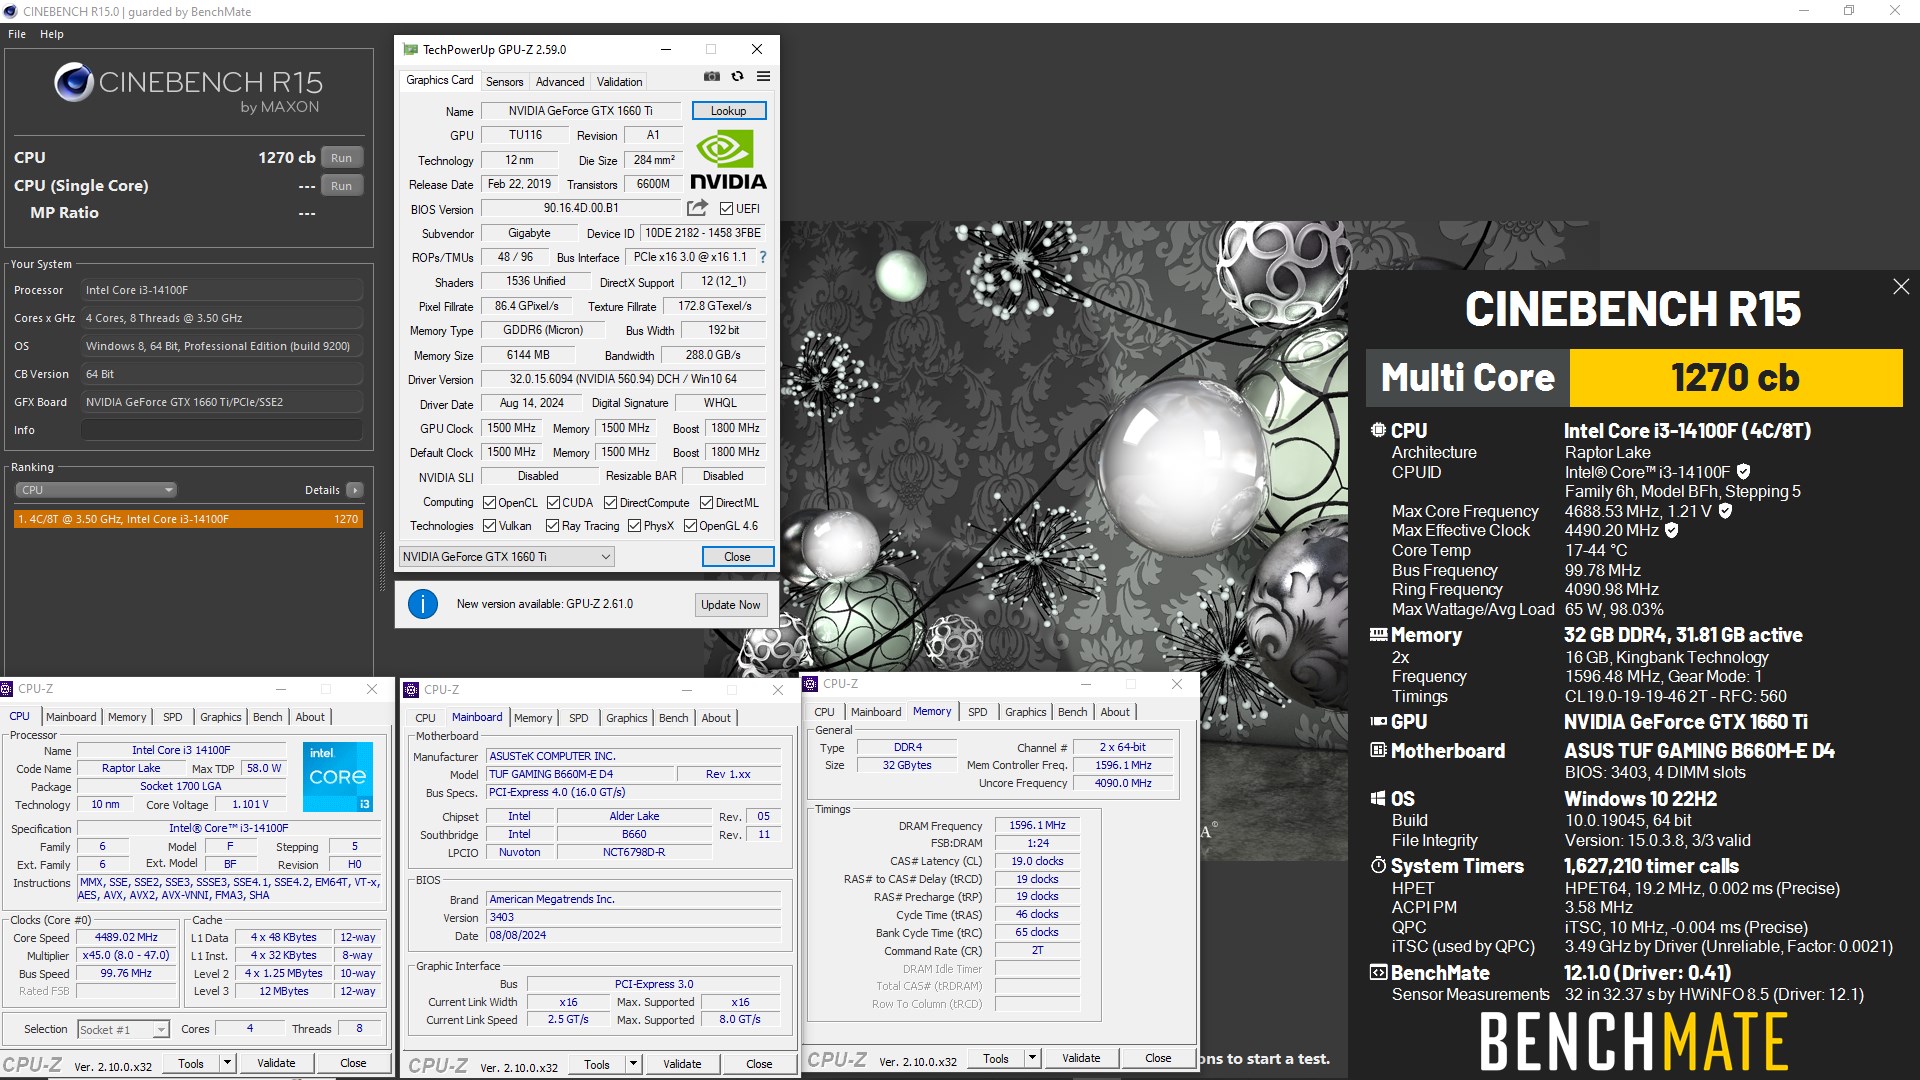
Task: Run the CPU Single Core test
Action: tap(341, 186)
